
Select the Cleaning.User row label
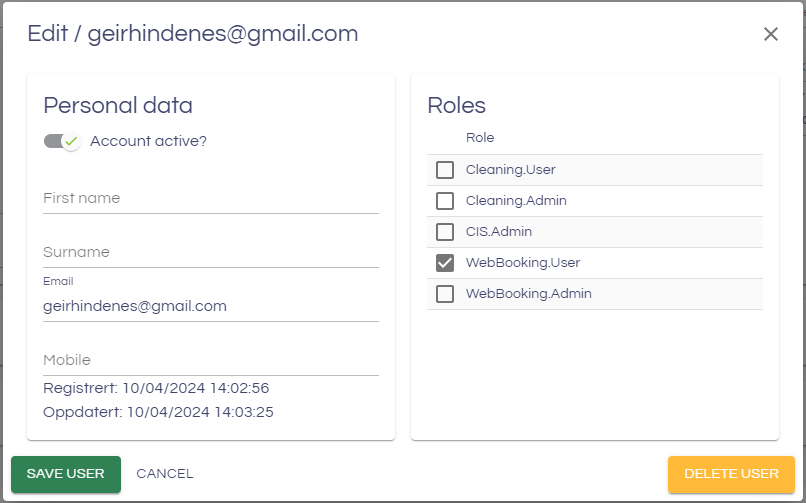[510, 170]
